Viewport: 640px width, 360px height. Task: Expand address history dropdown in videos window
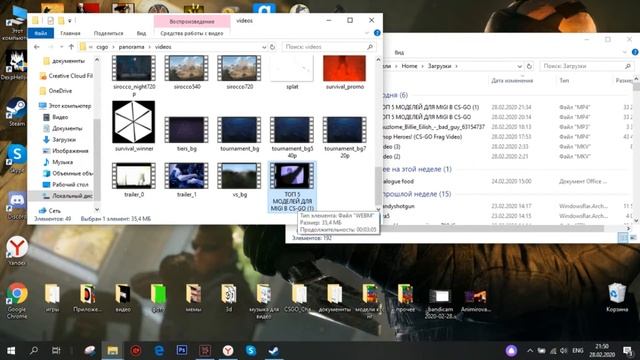click(264, 47)
